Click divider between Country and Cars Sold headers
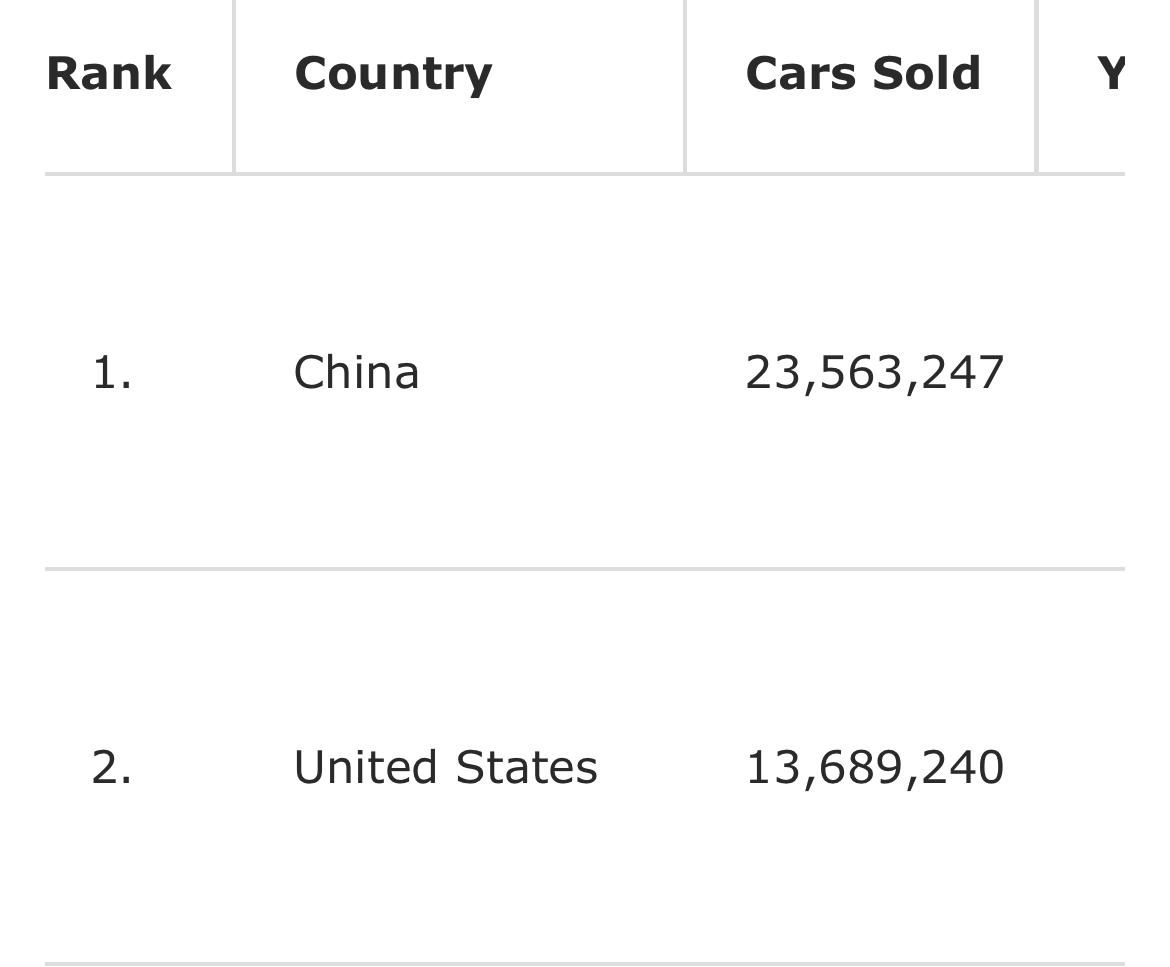The height and width of the screenshot is (967, 1170). pyautogui.click(x=684, y=86)
